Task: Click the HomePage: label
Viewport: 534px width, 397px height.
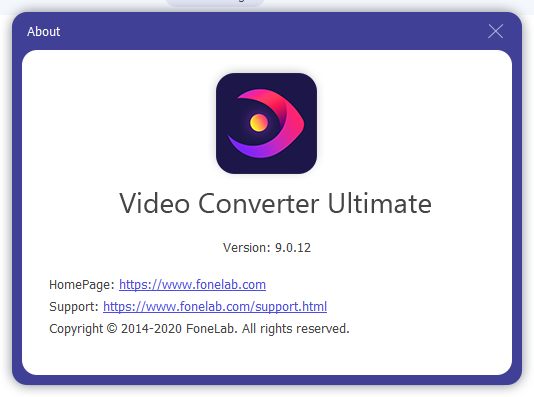Action: pos(82,285)
